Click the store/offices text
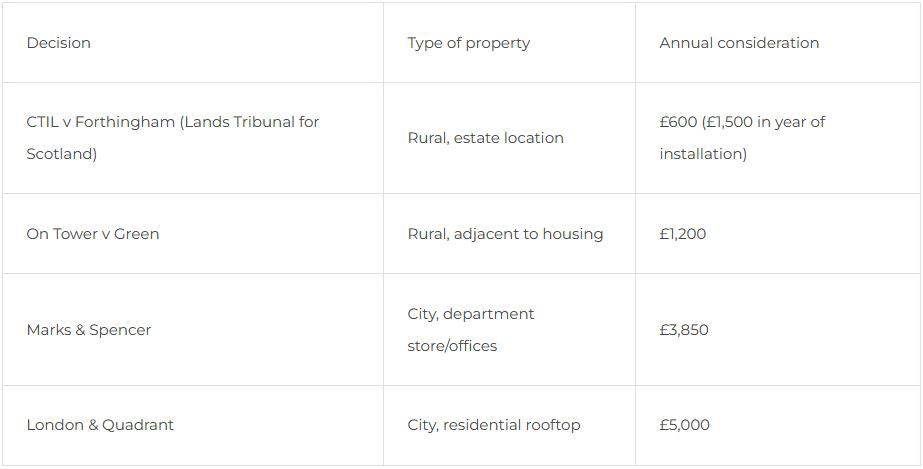This screenshot has width=923, height=469. click(452, 346)
